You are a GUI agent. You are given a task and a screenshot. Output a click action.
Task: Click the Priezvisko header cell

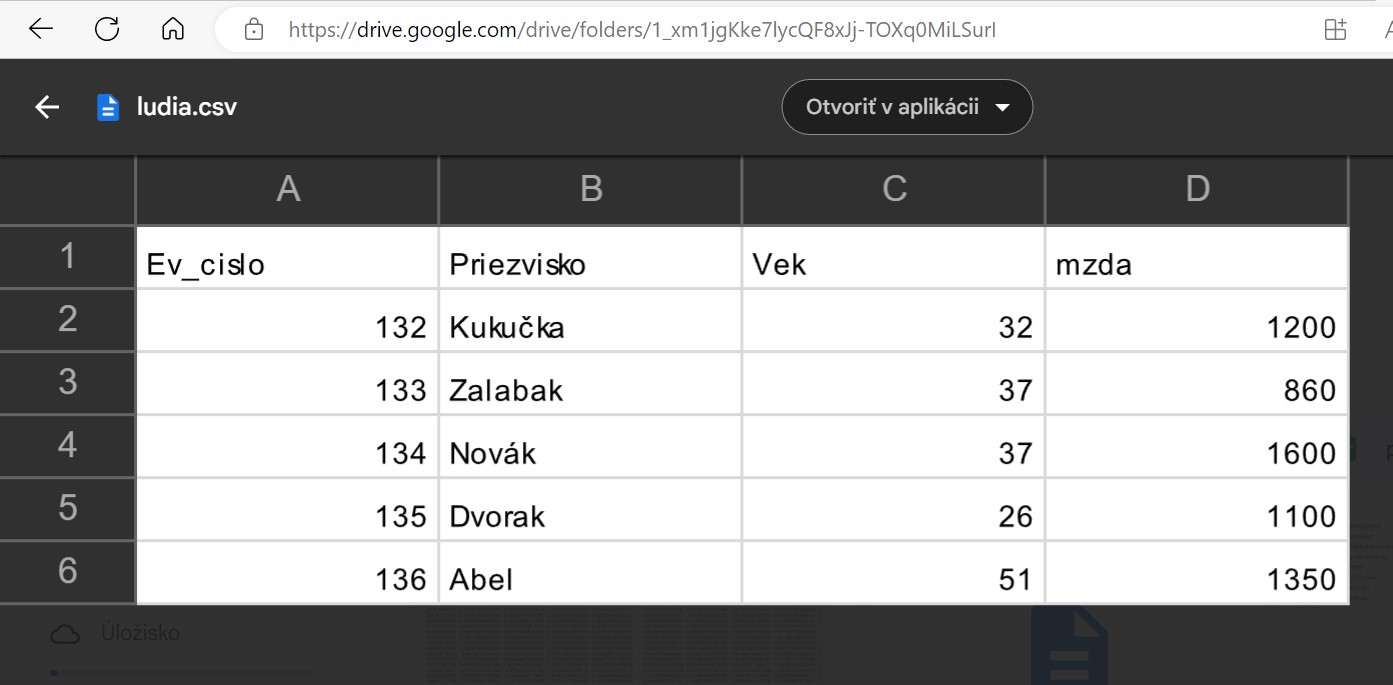[x=590, y=264]
